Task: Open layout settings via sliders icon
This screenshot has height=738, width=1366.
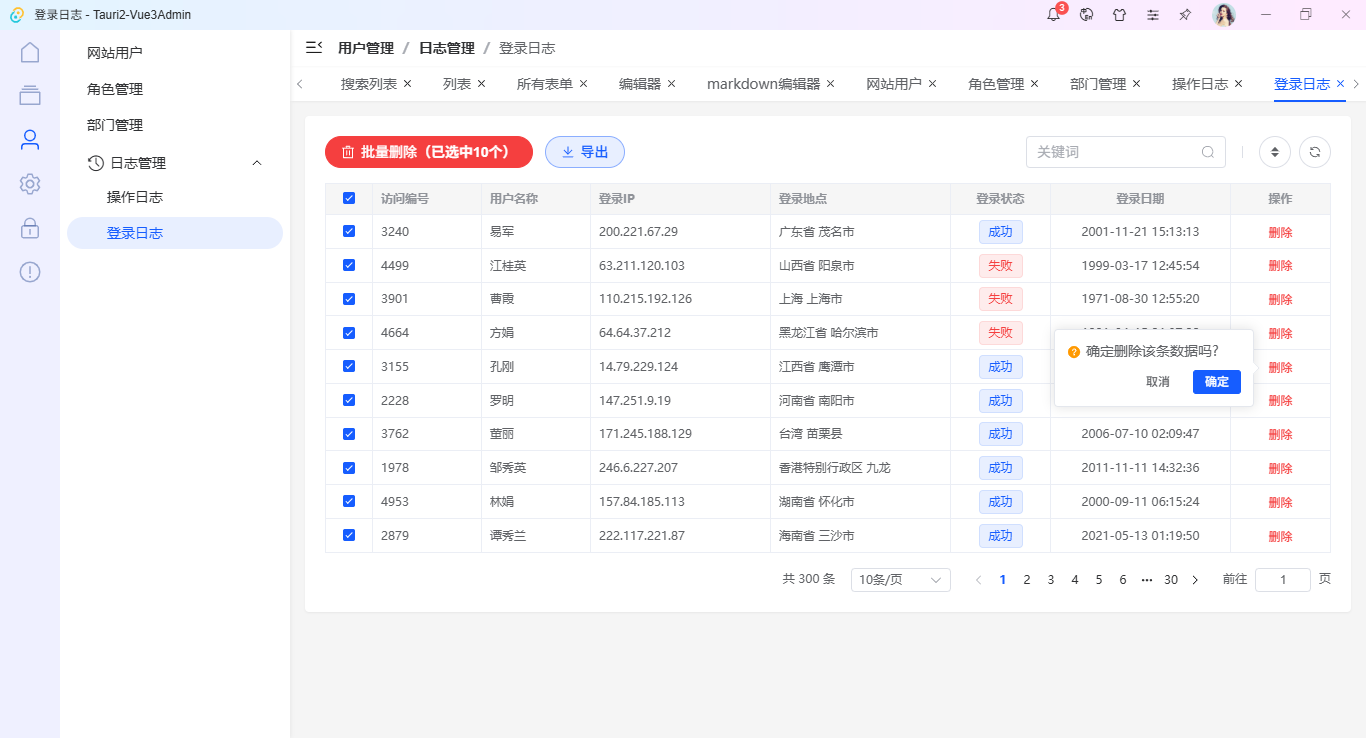Action: click(1153, 15)
